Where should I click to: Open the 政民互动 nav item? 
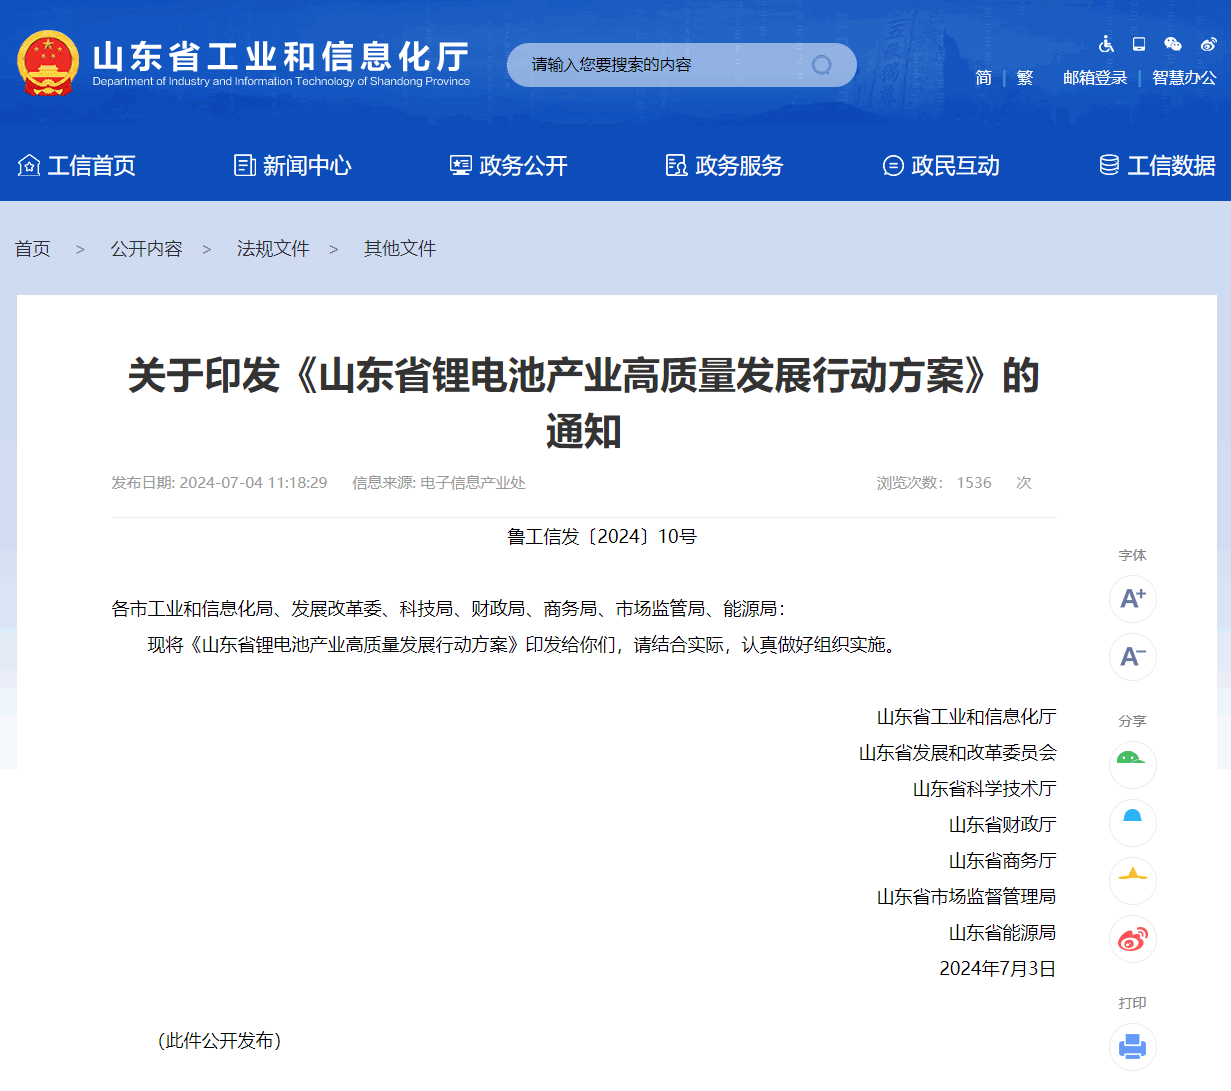[941, 165]
